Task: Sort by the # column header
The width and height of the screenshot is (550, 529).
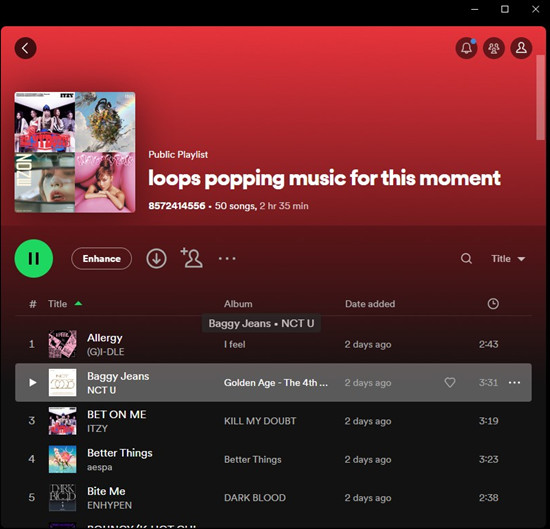Action: 33,304
